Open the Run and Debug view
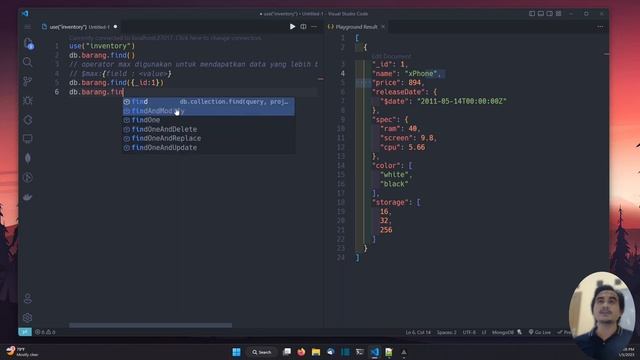The image size is (640, 360). pos(28,100)
